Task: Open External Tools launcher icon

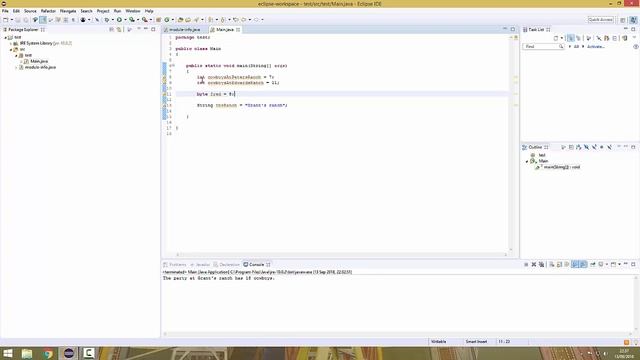Action: [x=144, y=20]
